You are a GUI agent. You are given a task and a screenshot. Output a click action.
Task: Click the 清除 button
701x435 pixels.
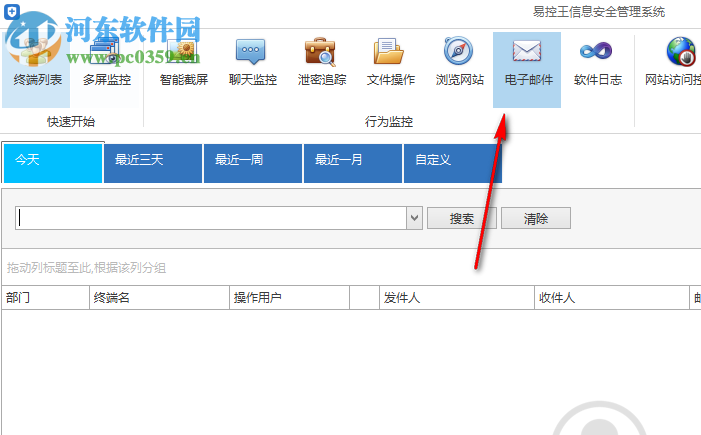[536, 218]
